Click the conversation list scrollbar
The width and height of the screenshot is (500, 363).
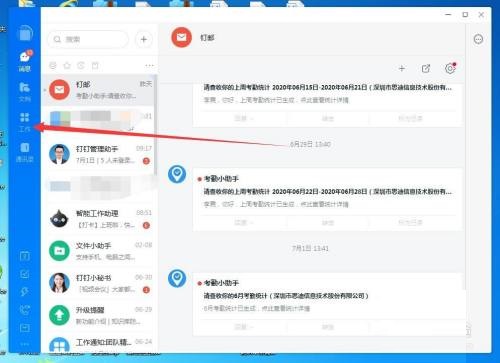coord(155,125)
